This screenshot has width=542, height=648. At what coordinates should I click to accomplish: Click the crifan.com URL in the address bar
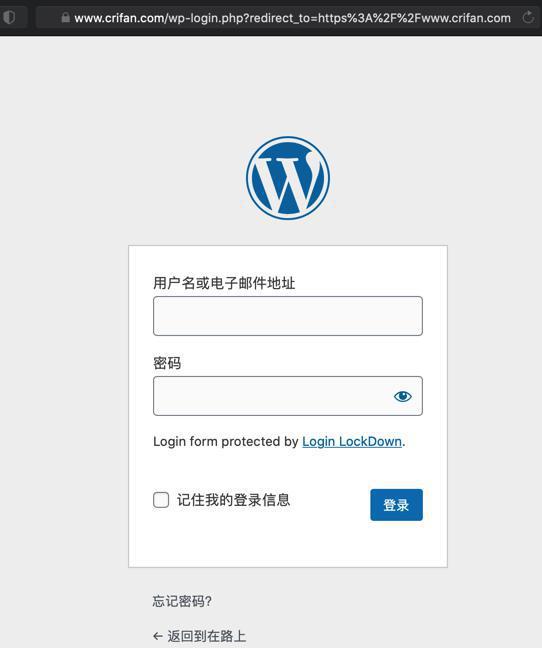[292, 18]
